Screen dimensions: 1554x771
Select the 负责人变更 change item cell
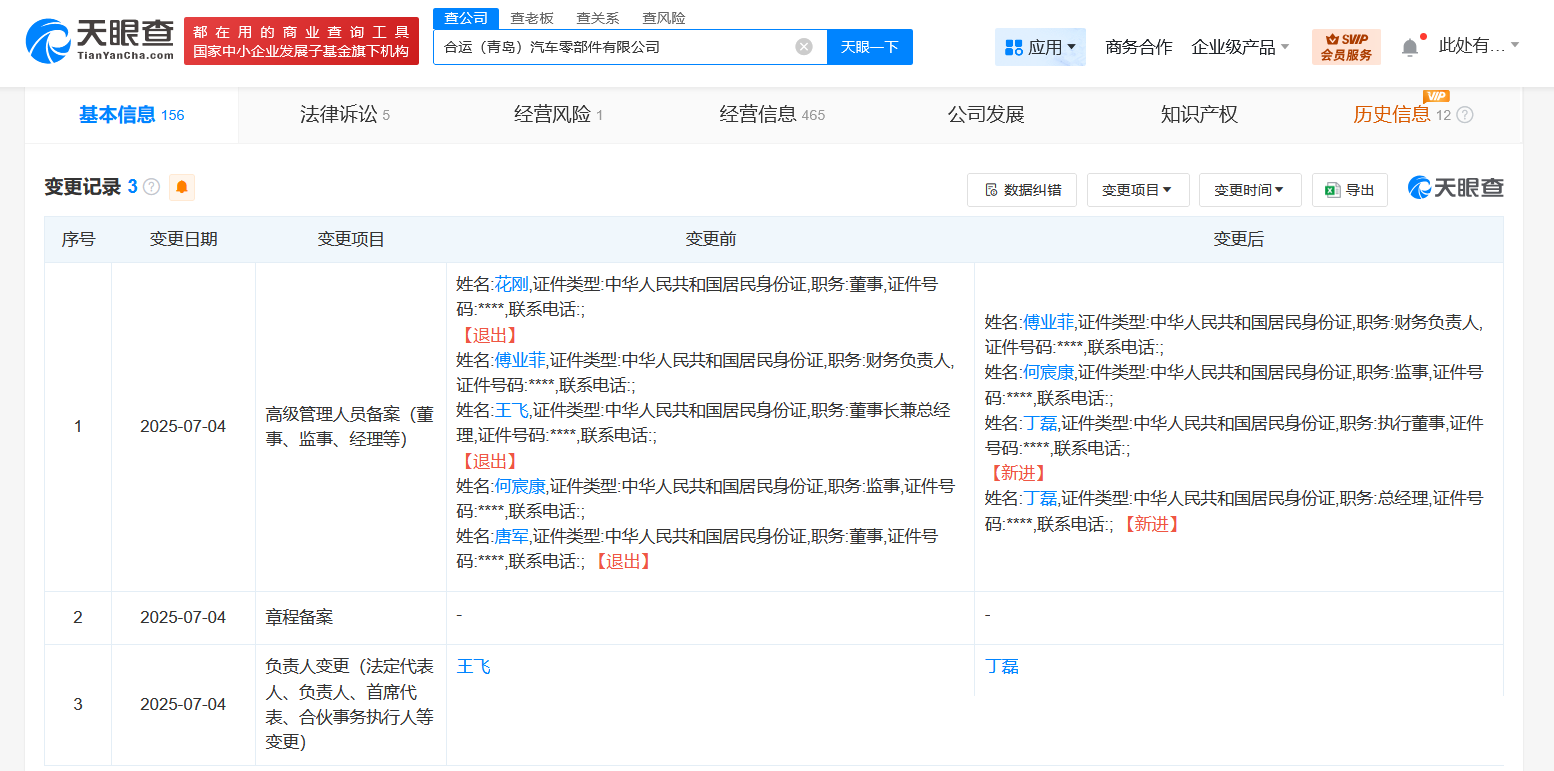[350, 705]
